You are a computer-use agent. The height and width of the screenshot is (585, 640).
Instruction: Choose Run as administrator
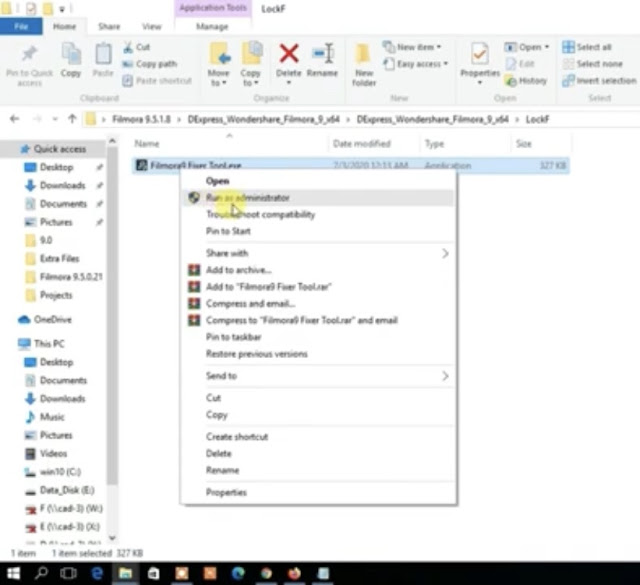319,198
